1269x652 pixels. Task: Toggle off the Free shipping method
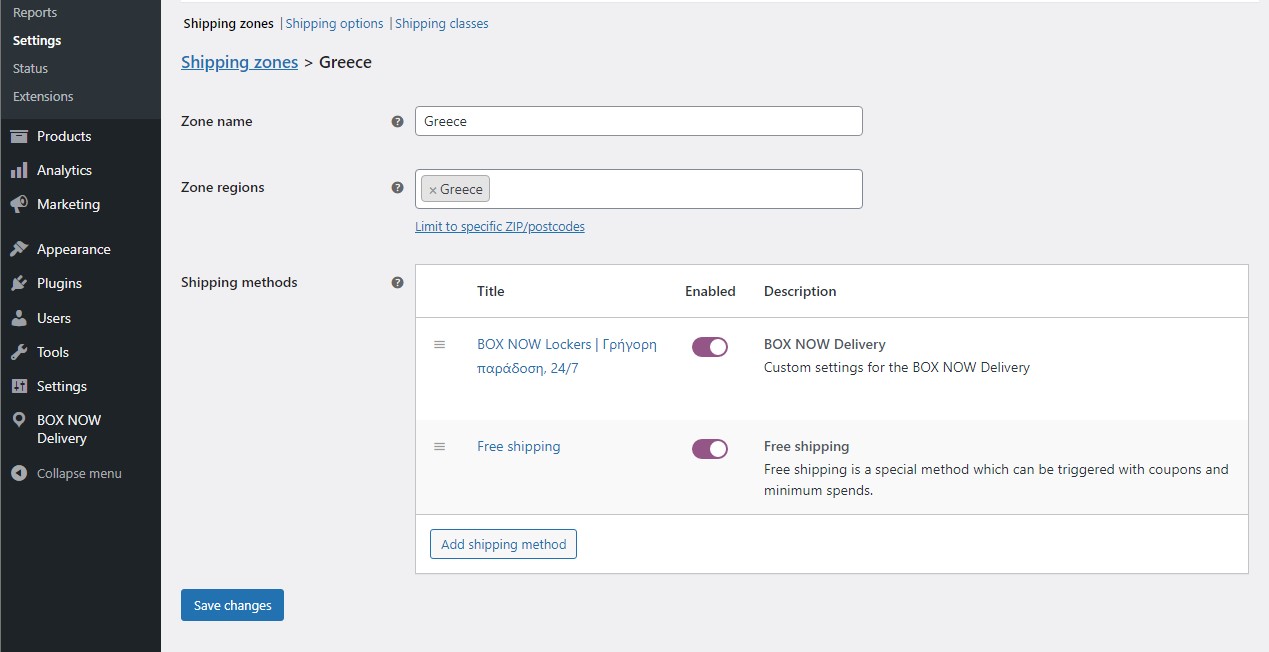click(709, 449)
